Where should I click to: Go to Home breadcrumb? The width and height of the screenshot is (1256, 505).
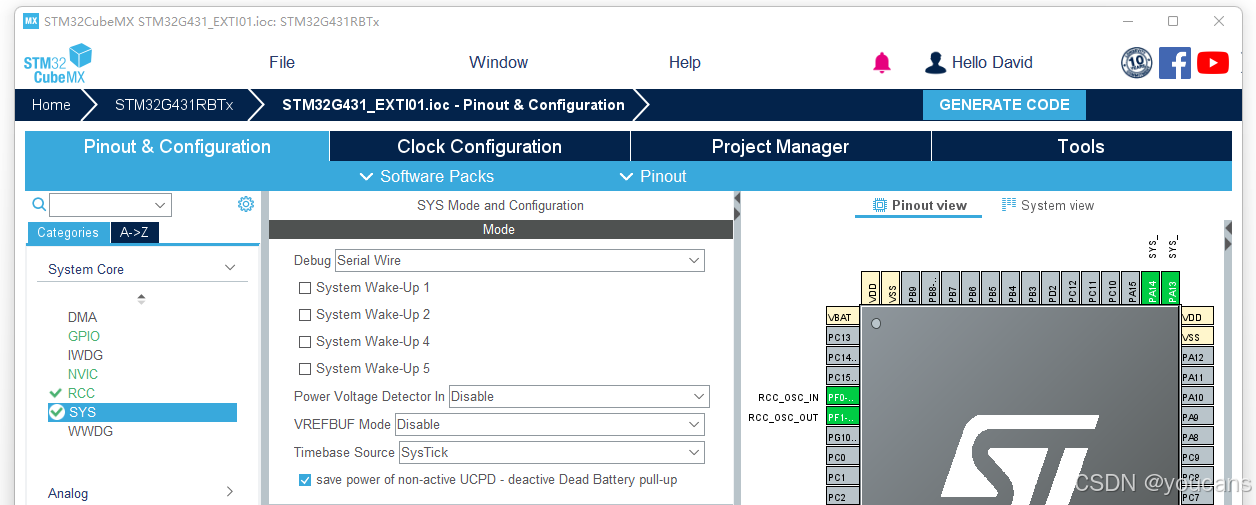pos(51,104)
